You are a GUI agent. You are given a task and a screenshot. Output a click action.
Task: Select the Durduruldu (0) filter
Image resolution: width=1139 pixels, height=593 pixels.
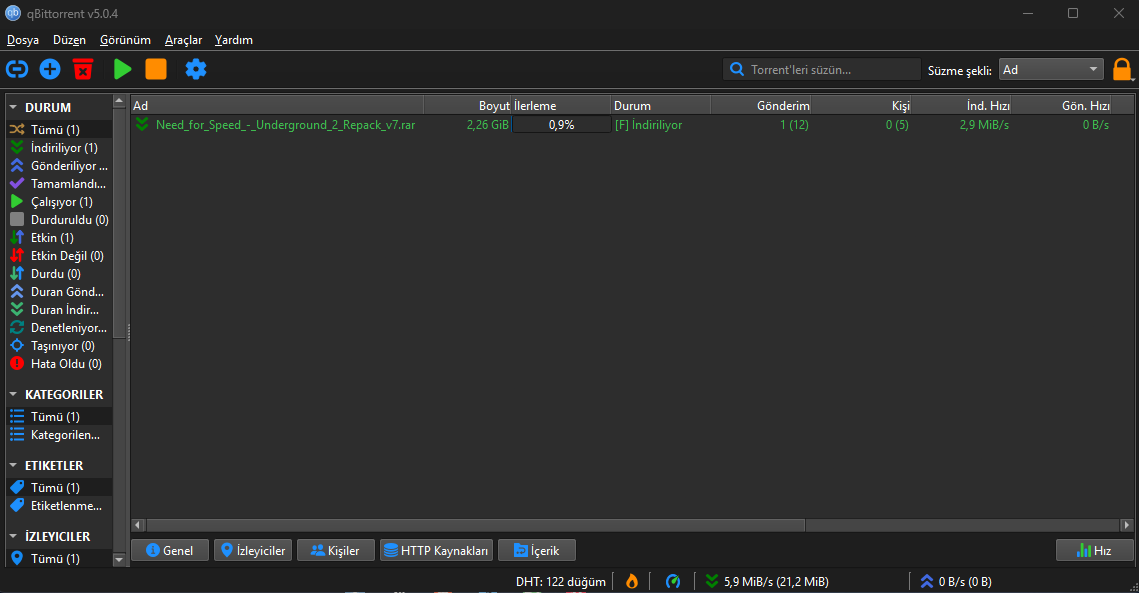pos(60,219)
